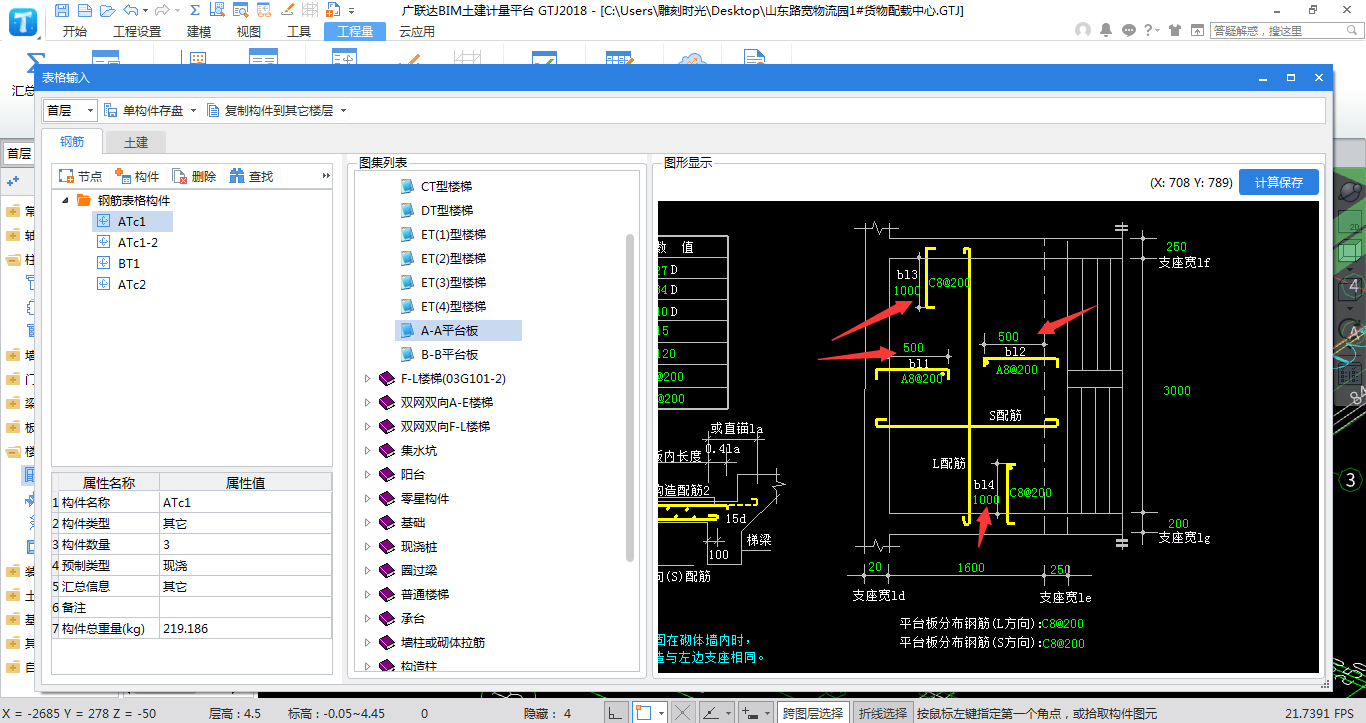Click the 查找 binoculars search button
This screenshot has width=1366, height=723.
(x=251, y=176)
